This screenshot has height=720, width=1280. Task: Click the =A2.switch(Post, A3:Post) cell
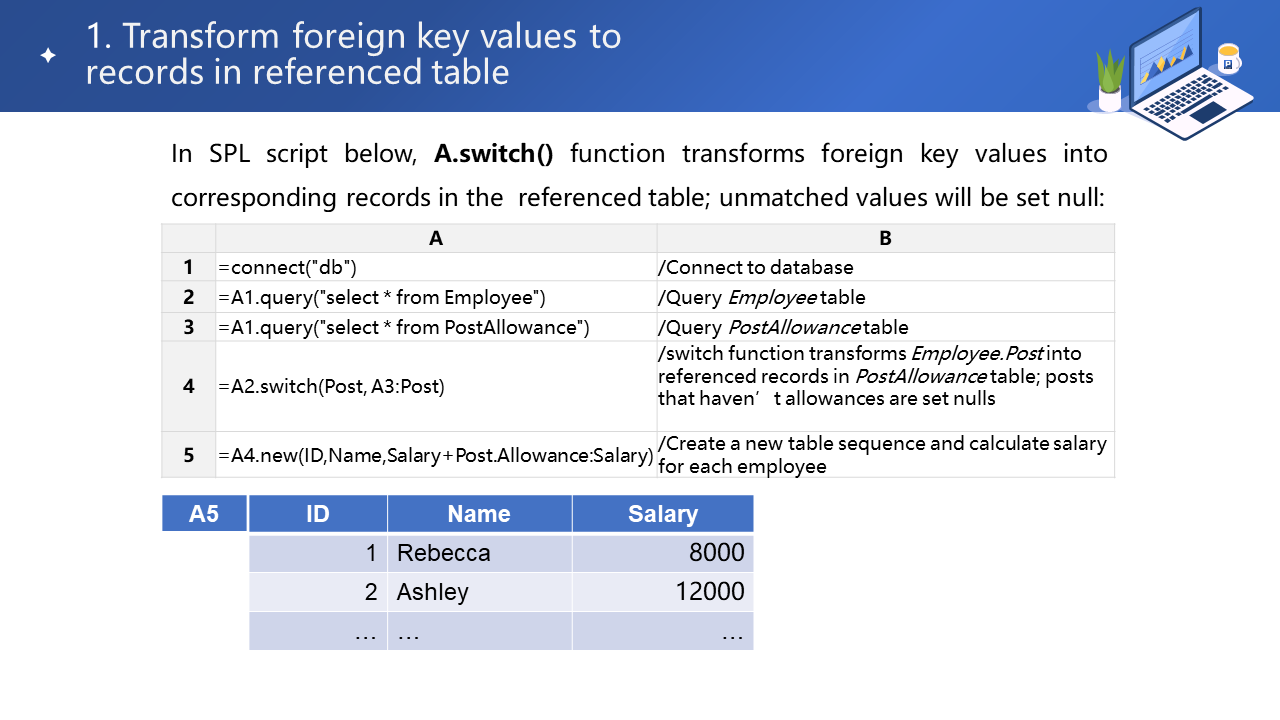pos(436,386)
